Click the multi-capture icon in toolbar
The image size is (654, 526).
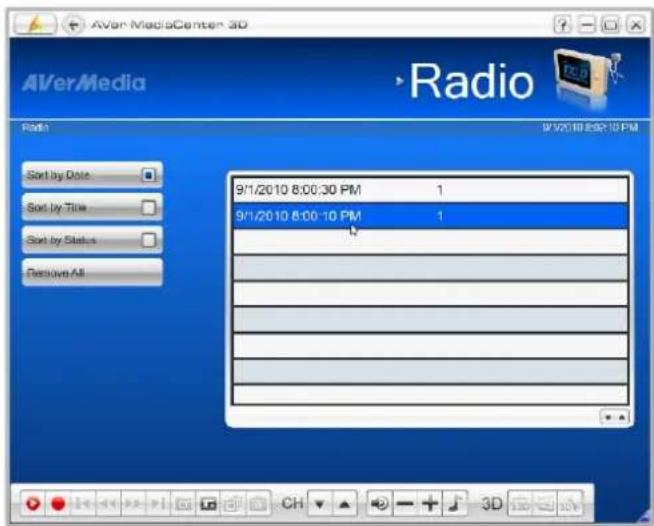click(x=233, y=504)
